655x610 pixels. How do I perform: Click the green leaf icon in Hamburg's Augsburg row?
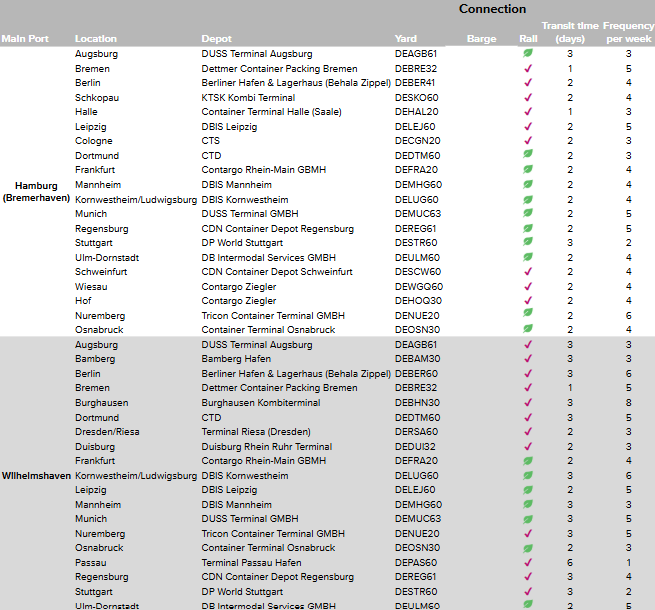pyautogui.click(x=528, y=53)
